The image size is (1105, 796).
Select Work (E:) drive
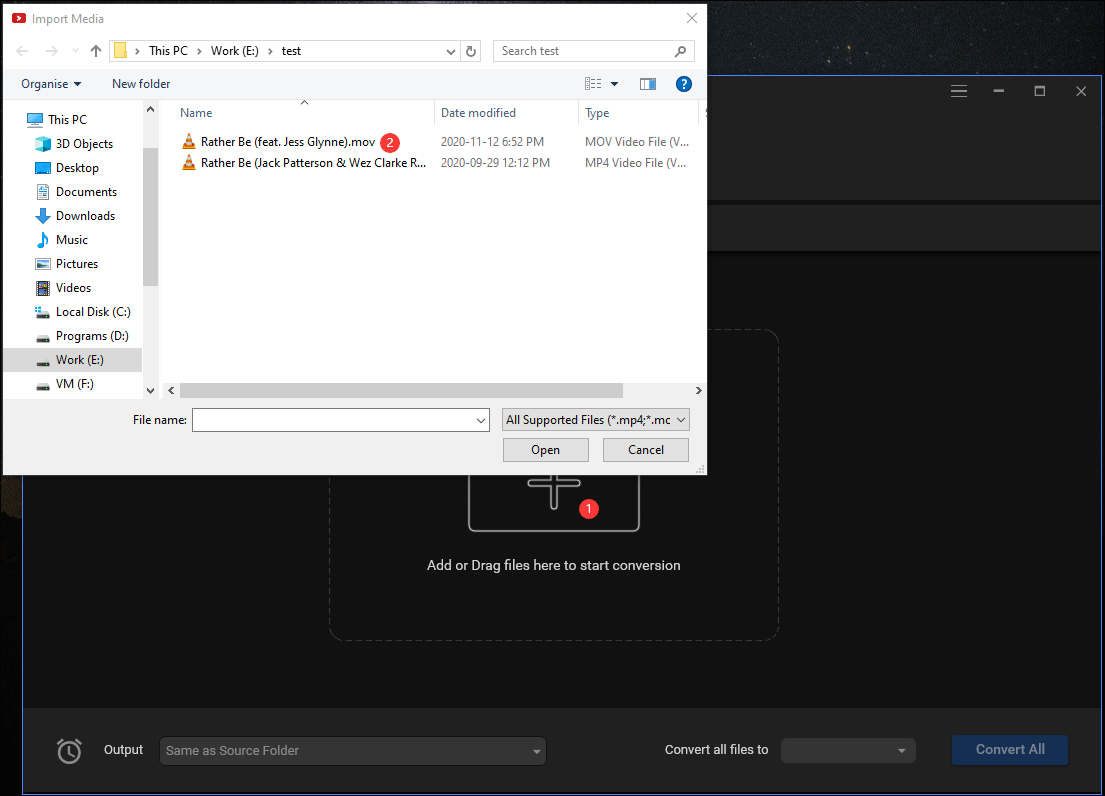tap(73, 360)
